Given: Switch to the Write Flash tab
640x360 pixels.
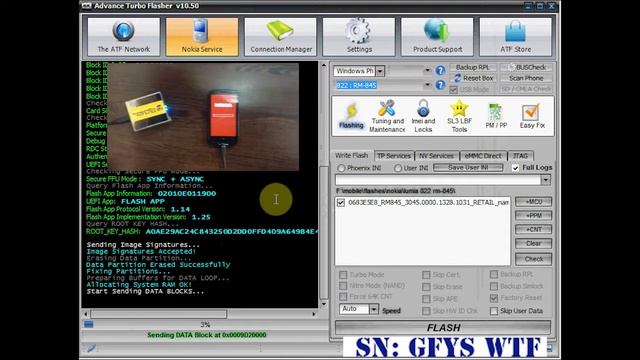Looking at the screenshot, I should click(351, 155).
